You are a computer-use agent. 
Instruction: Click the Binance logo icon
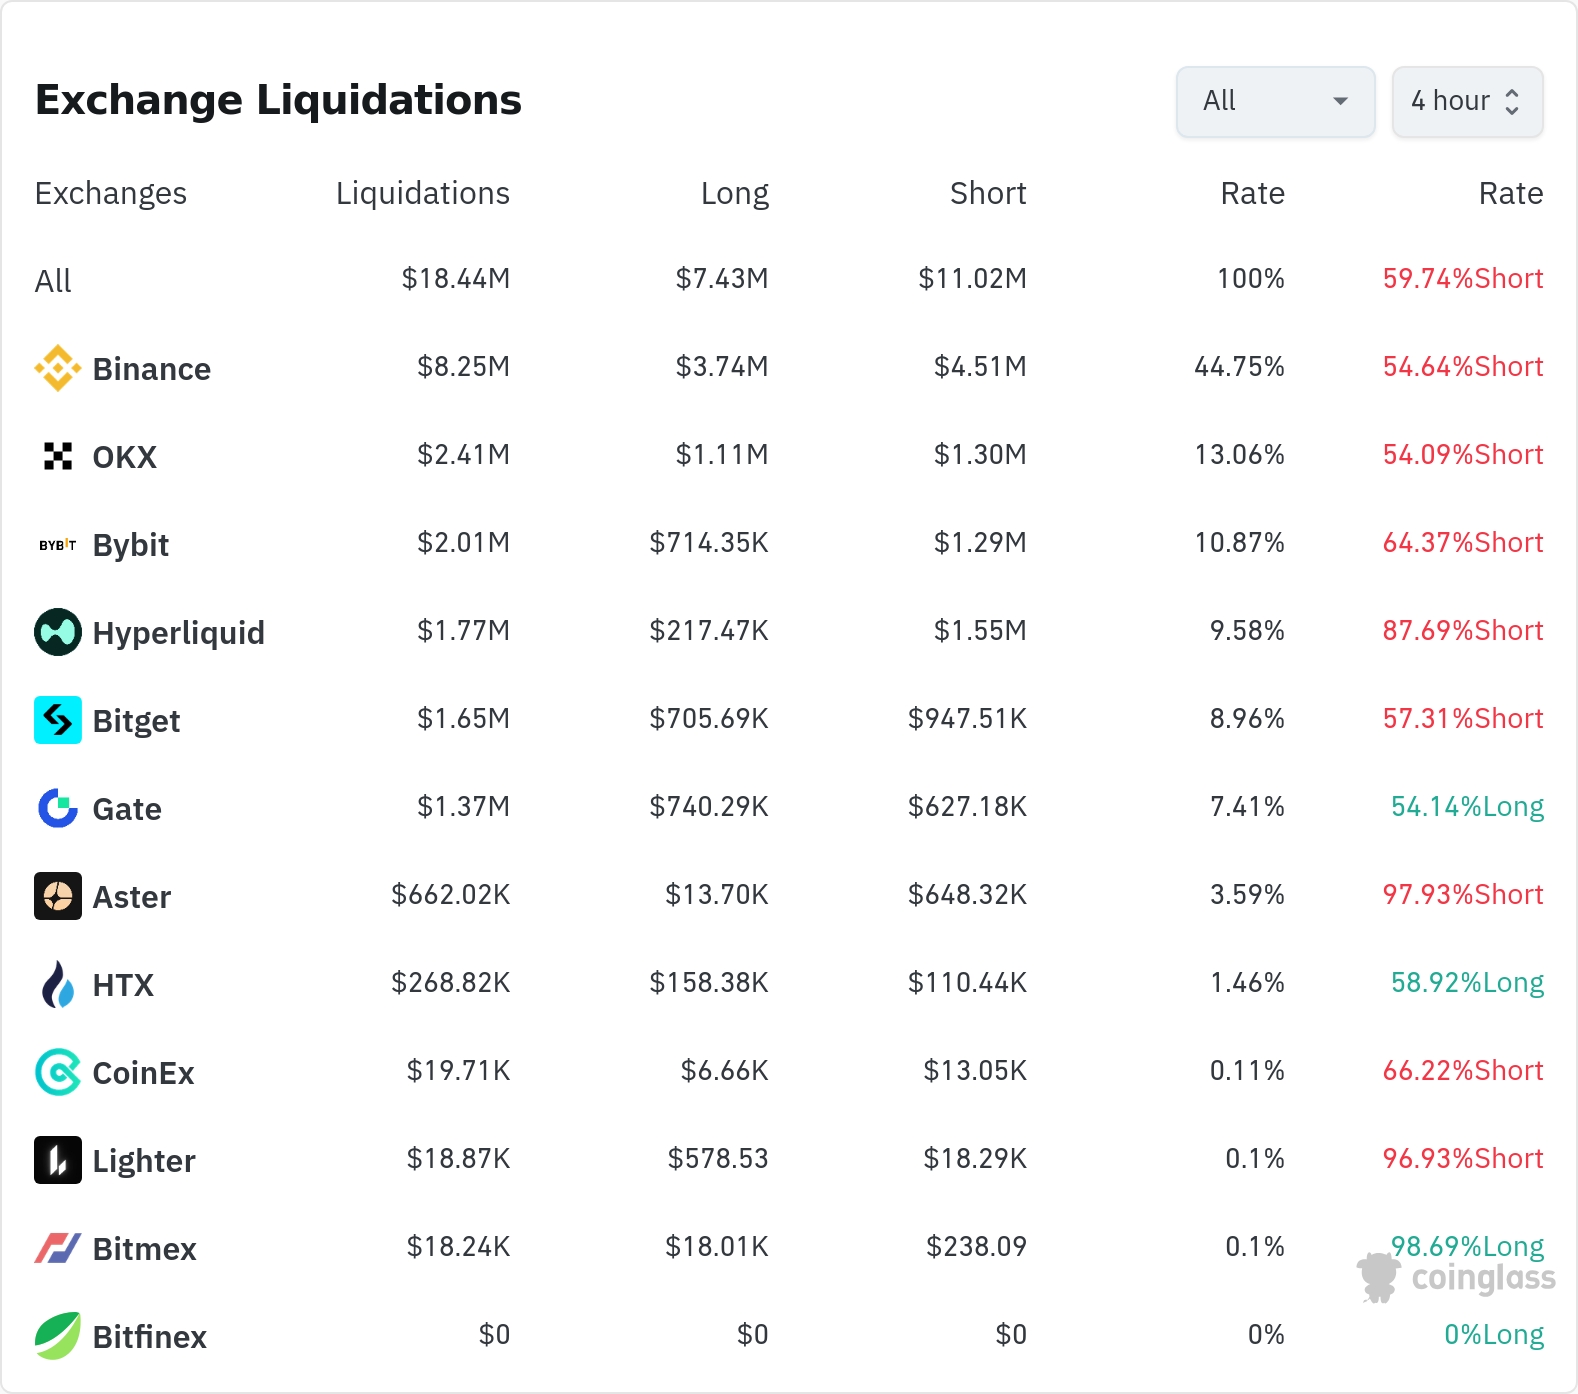58,368
